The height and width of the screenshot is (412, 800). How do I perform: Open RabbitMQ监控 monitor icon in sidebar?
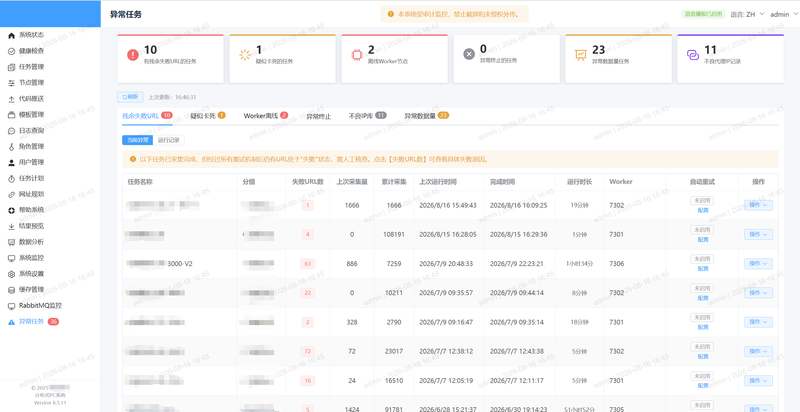(x=11, y=306)
